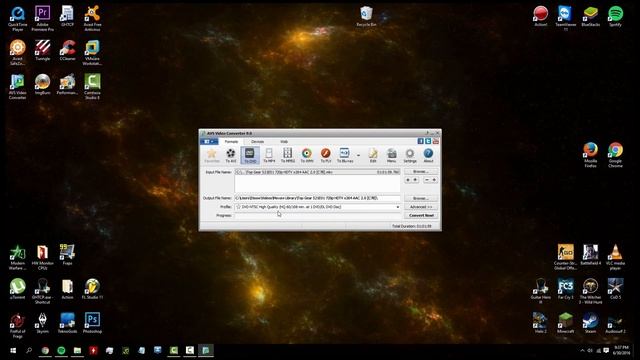
Task: Open Photoshop desktop shortcut
Action: point(92,323)
